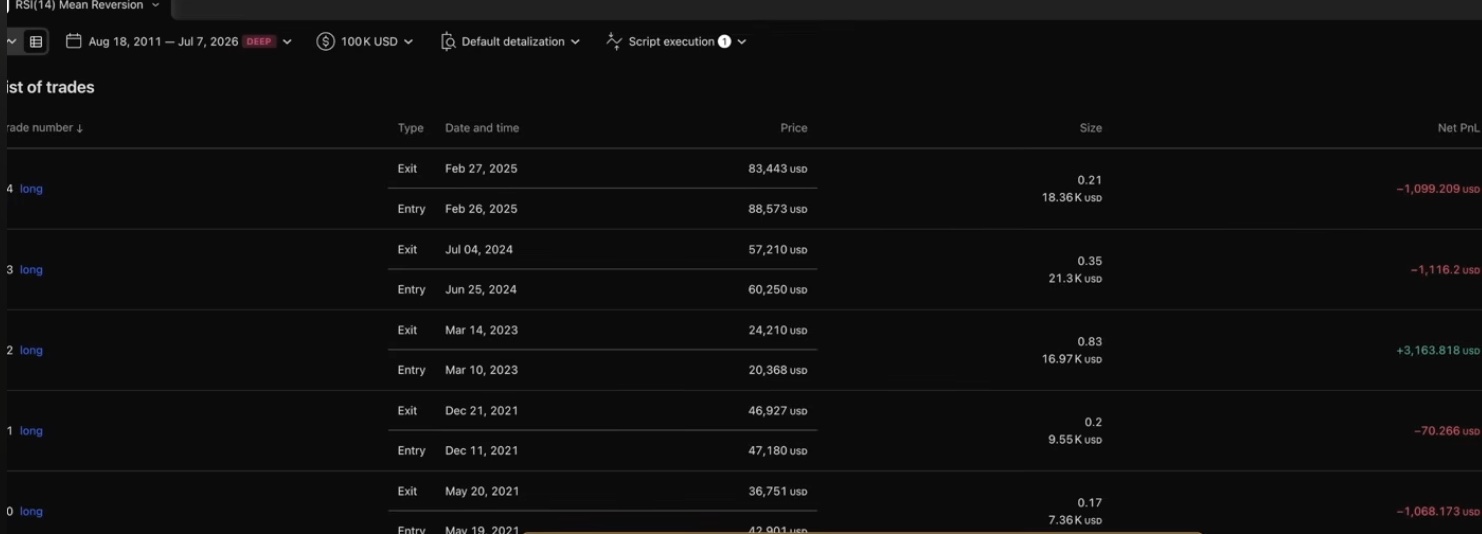Image resolution: width=1482 pixels, height=534 pixels.
Task: Select the Dec 11, 2021 entry date
Action: click(x=481, y=451)
